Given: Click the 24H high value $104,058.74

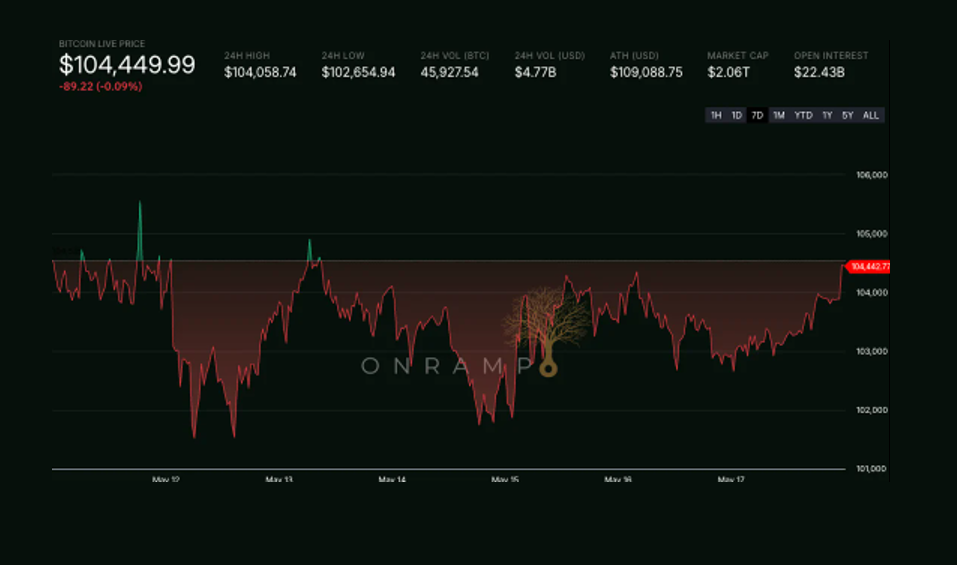Looking at the screenshot, I should [x=260, y=73].
